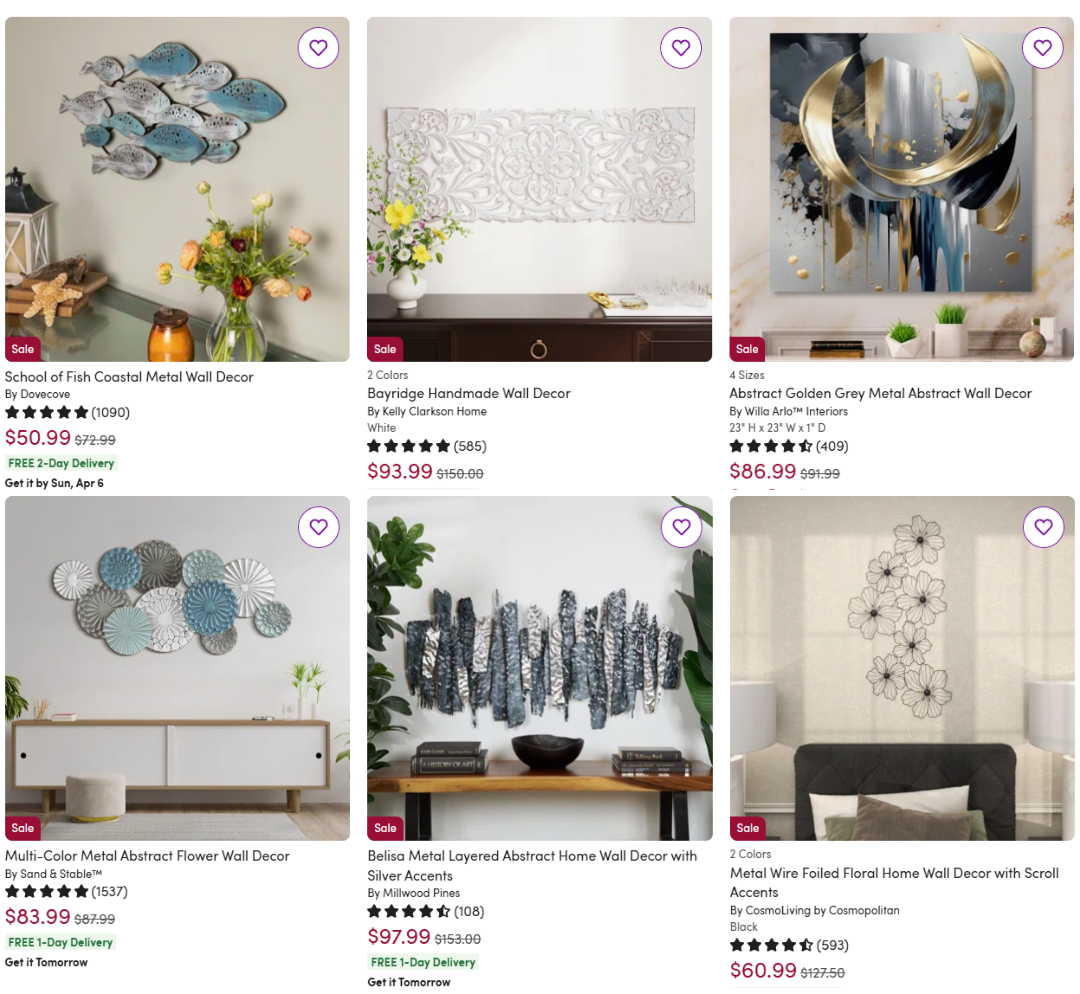Favorite the Belisa Metal Layered Abstract decor
The width and height of the screenshot is (1080, 994).
(681, 527)
